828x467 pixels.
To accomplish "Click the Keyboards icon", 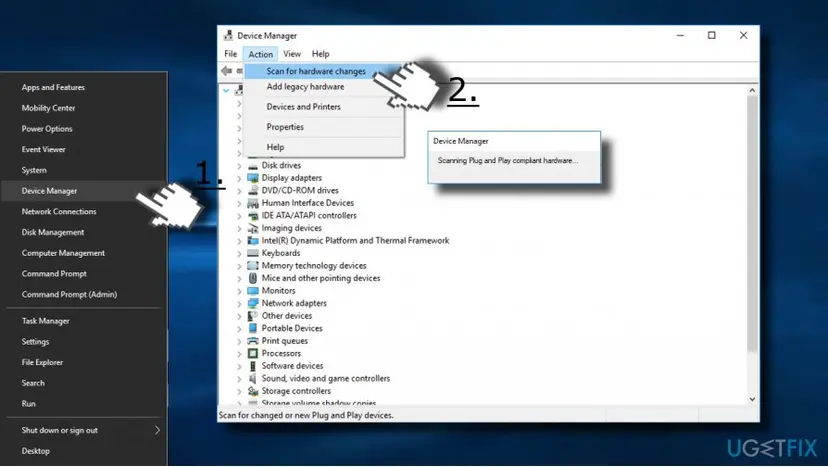I will 253,253.
